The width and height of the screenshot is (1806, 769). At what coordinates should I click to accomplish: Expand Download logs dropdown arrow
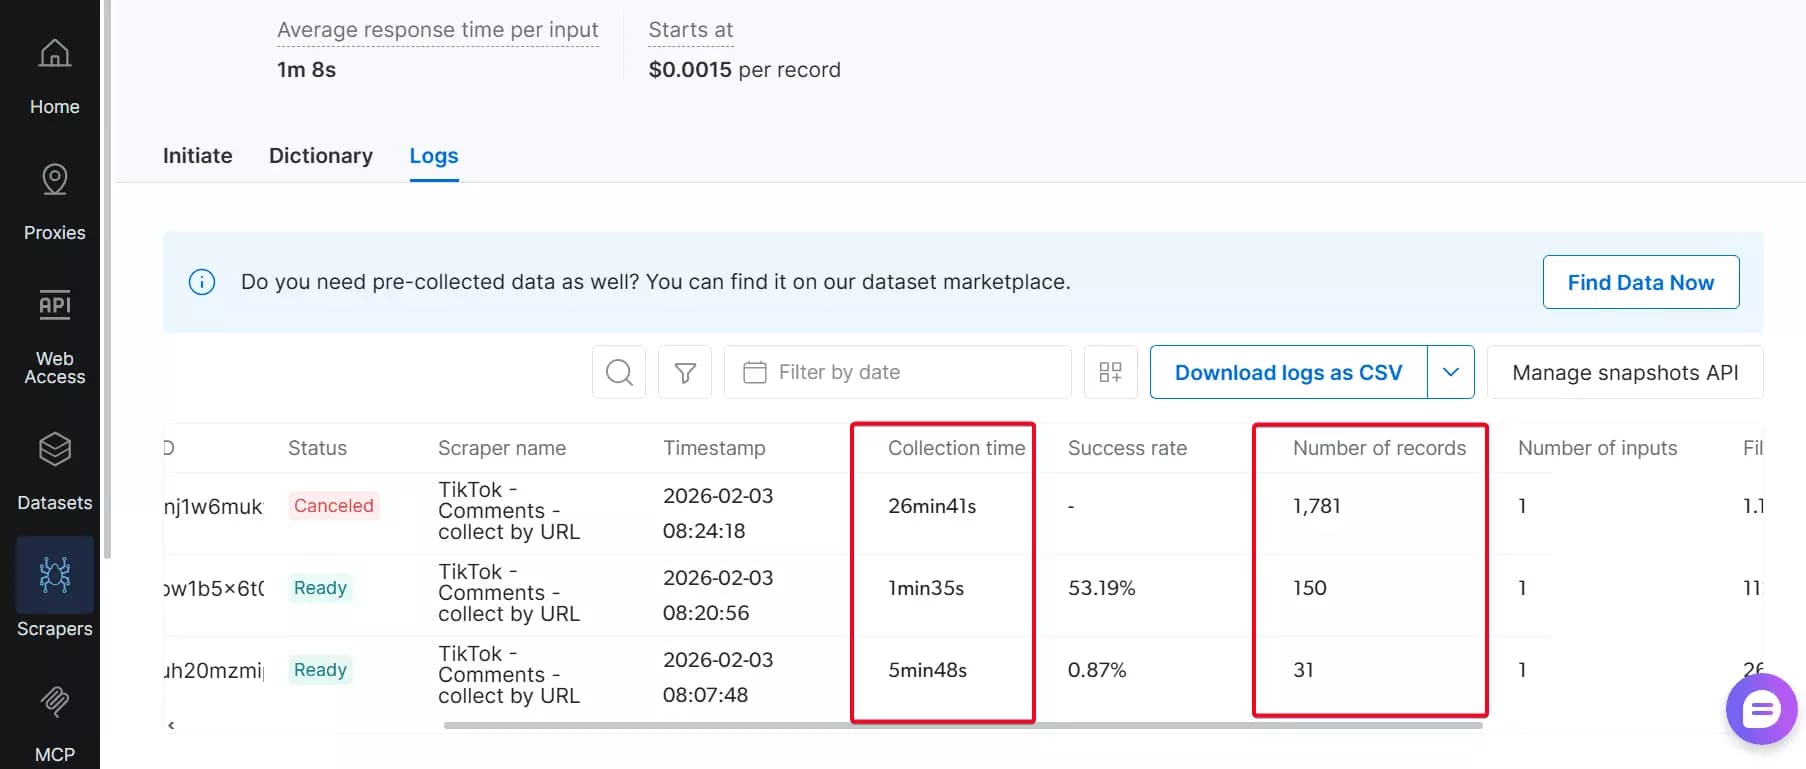tap(1450, 373)
